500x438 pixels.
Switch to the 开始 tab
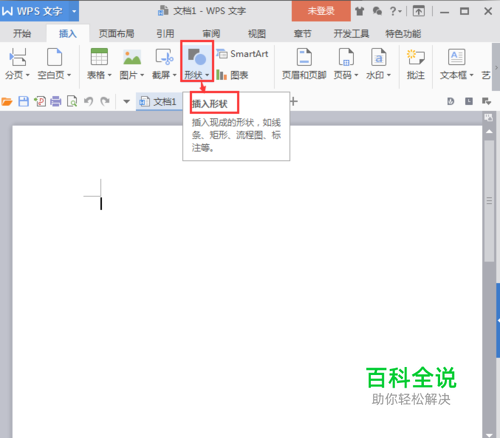click(x=22, y=34)
